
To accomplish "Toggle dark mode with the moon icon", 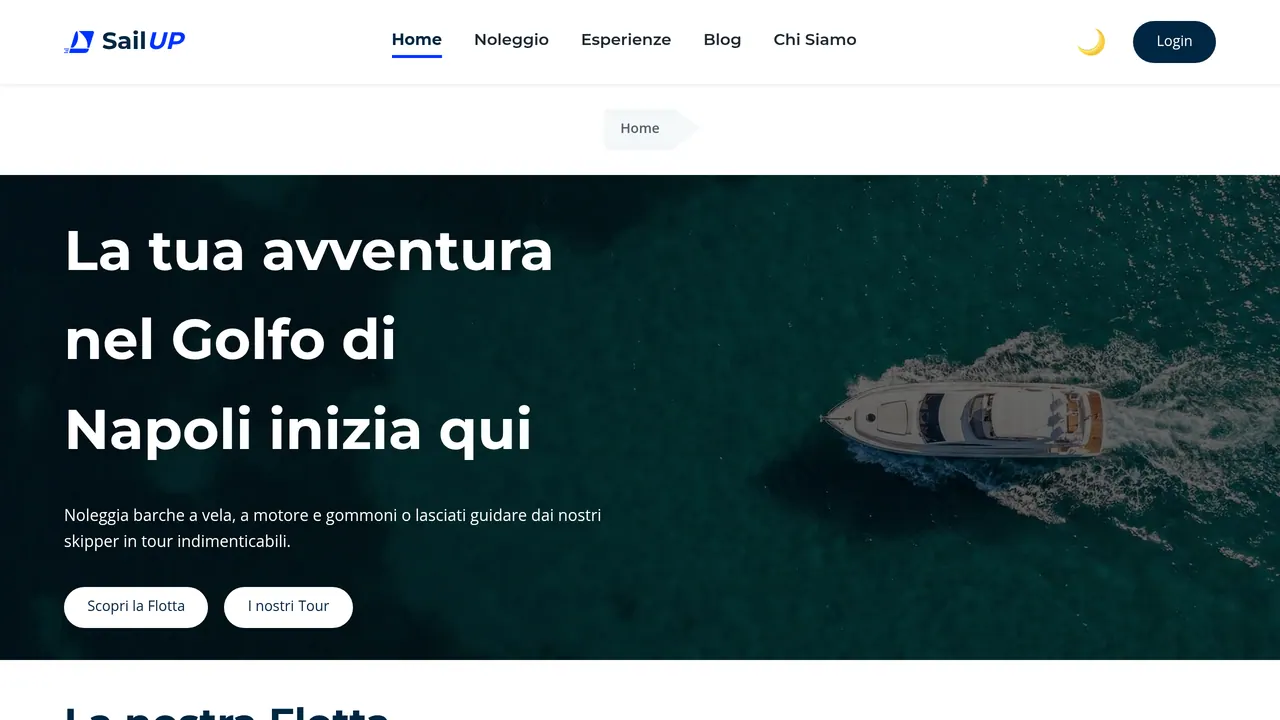I will pos(1091,42).
